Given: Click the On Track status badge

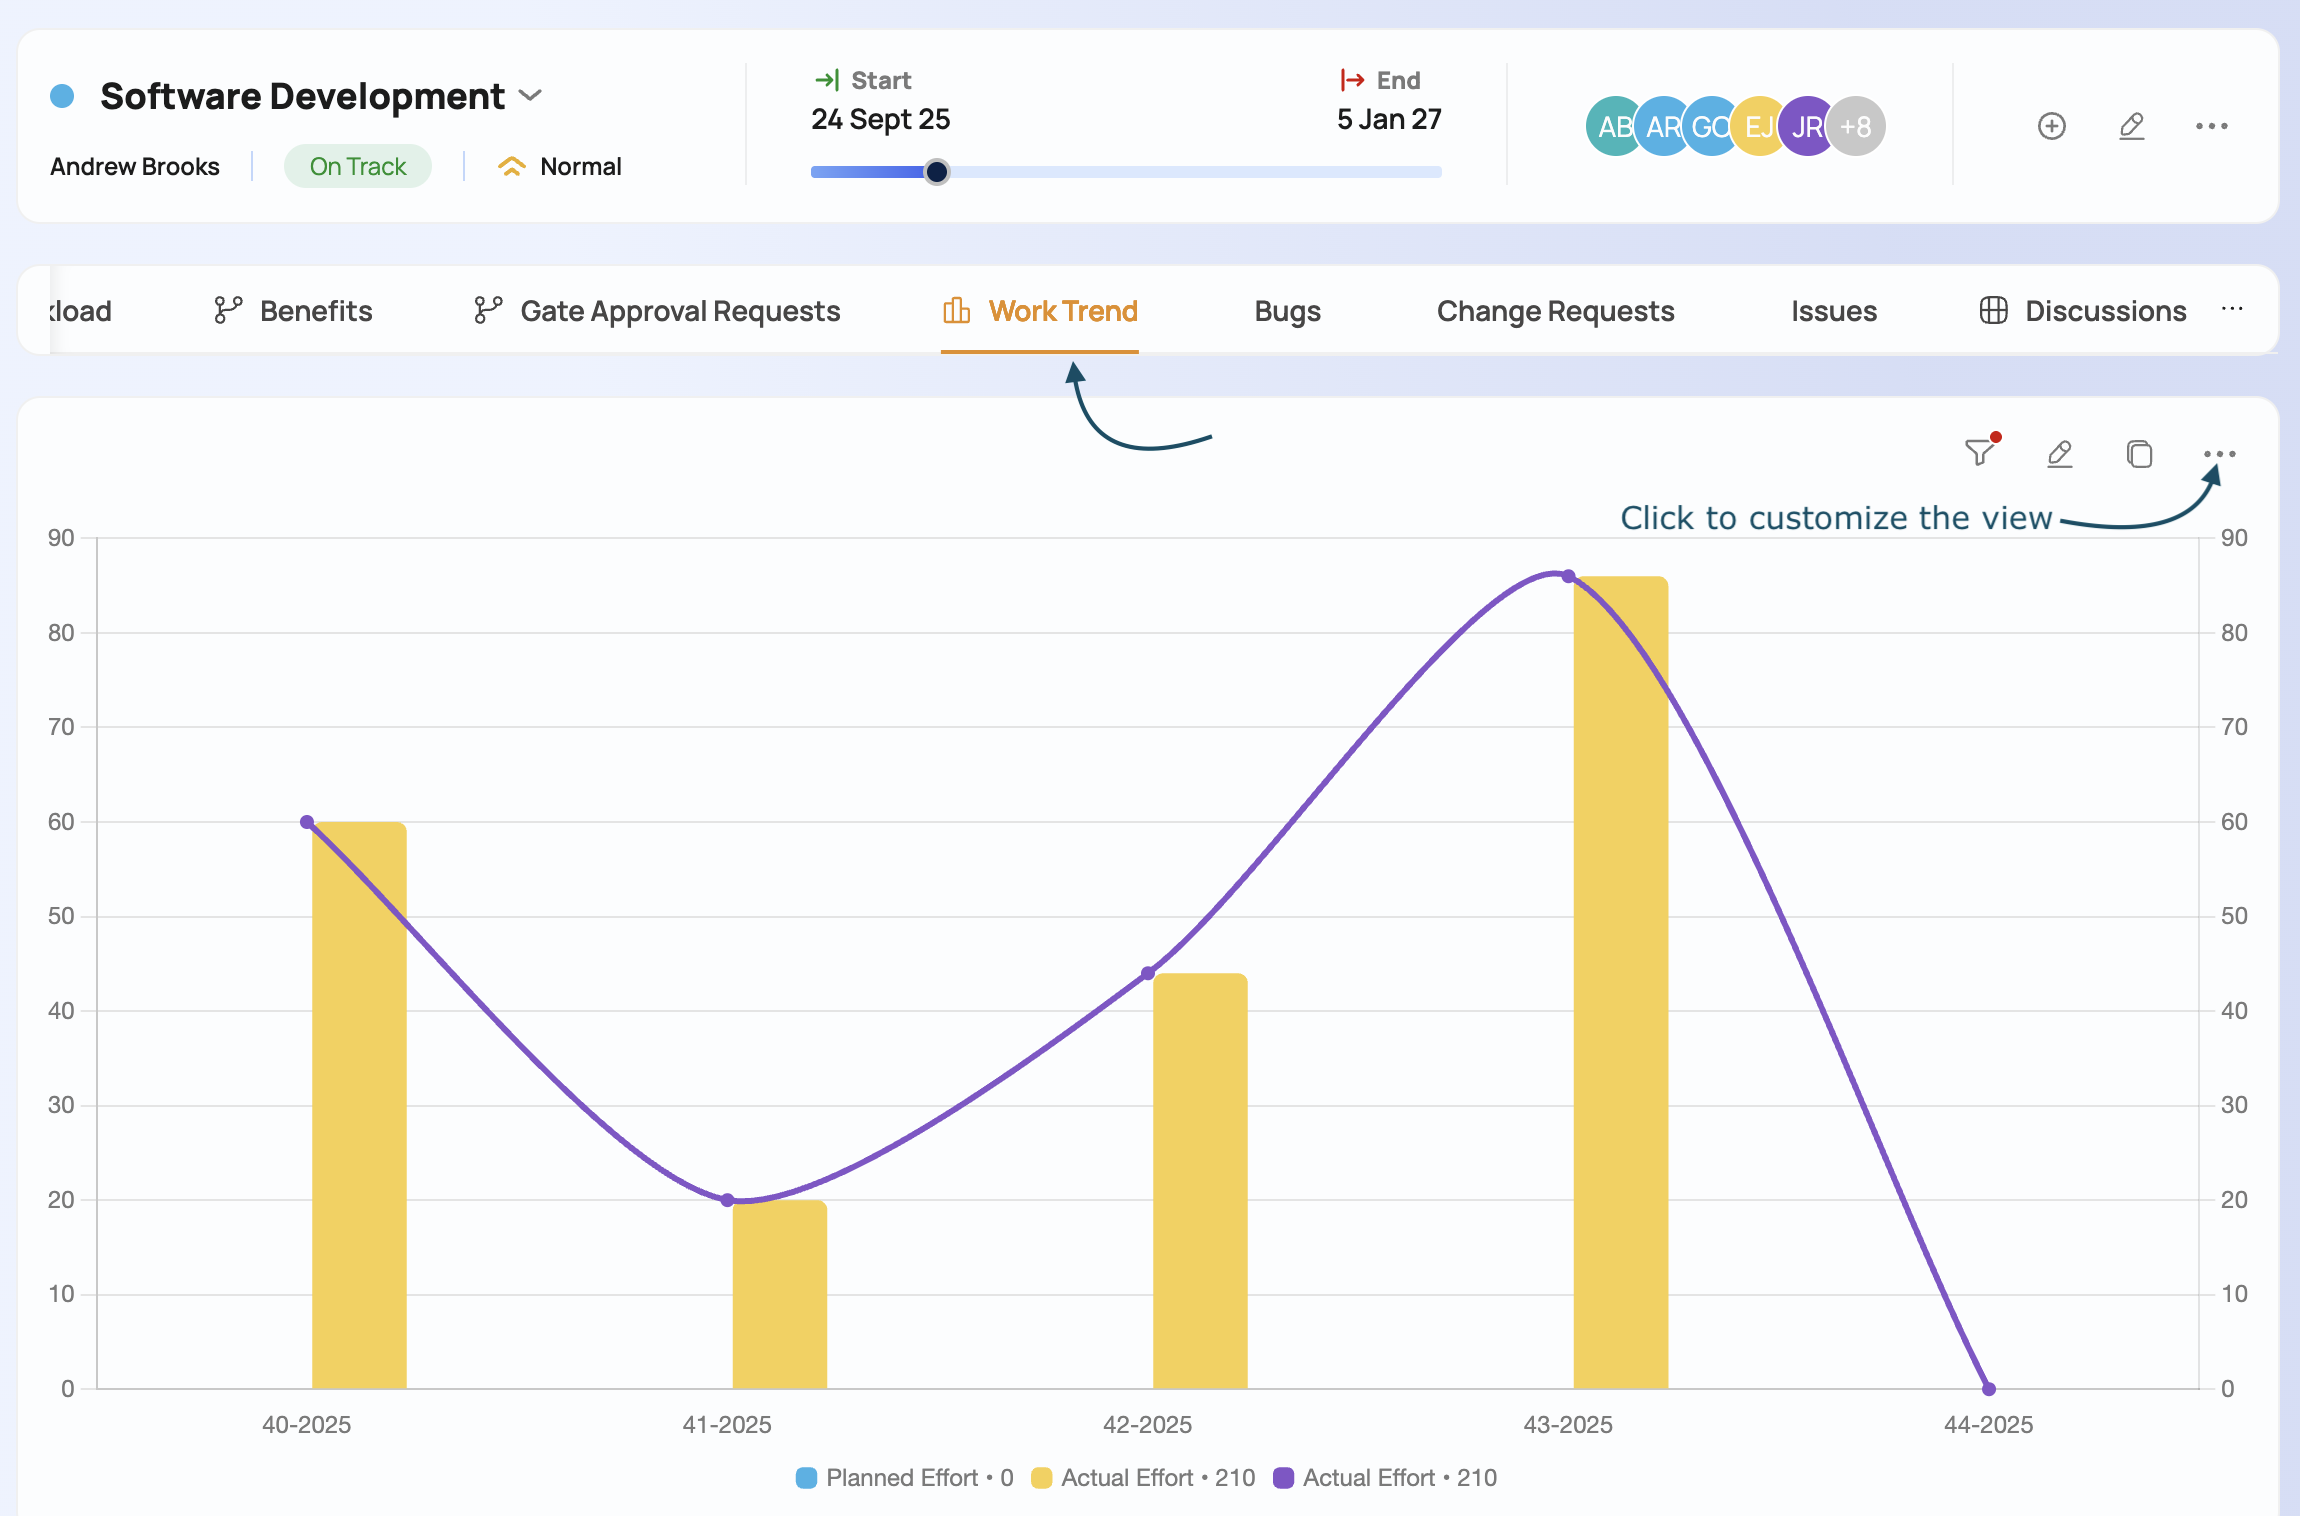Looking at the screenshot, I should pyautogui.click(x=357, y=166).
